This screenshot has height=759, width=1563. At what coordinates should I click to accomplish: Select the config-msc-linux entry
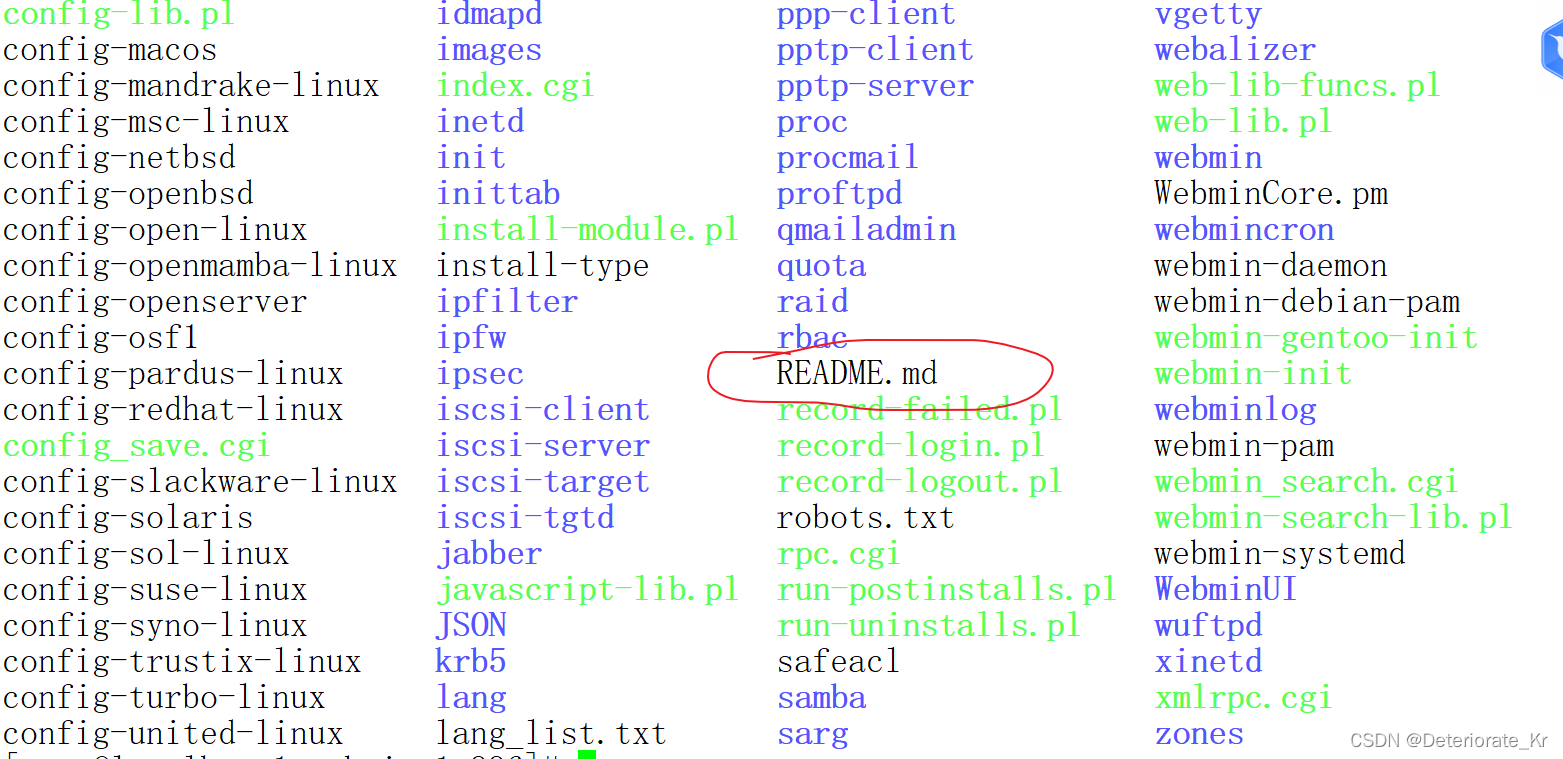(146, 122)
